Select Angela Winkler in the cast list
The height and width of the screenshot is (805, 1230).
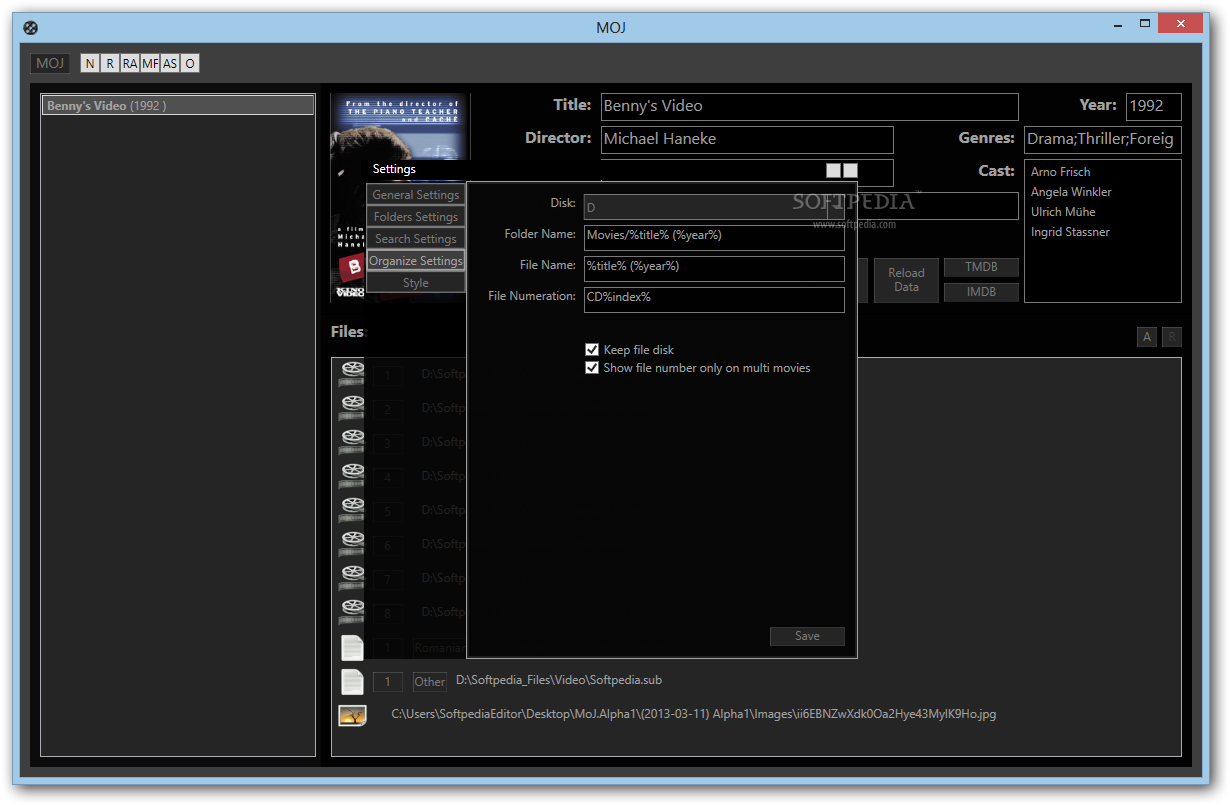pos(1071,192)
